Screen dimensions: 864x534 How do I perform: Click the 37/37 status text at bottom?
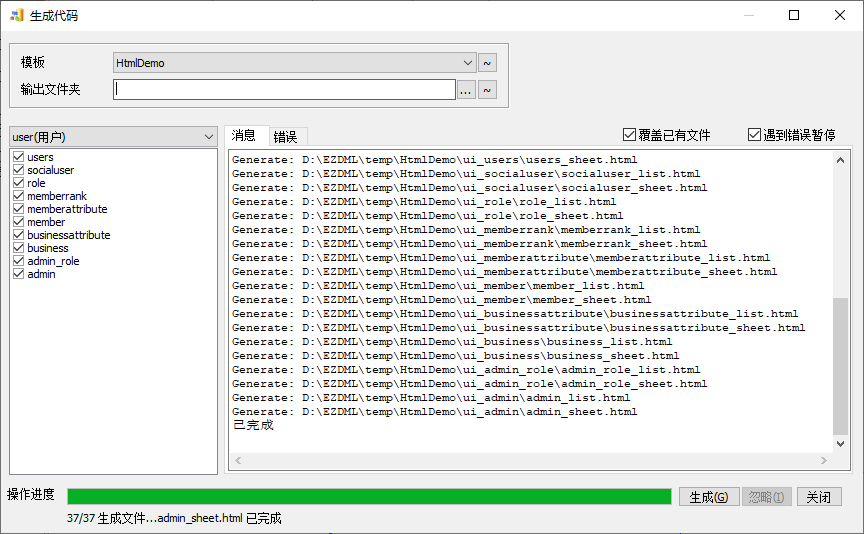pyautogui.click(x=174, y=519)
